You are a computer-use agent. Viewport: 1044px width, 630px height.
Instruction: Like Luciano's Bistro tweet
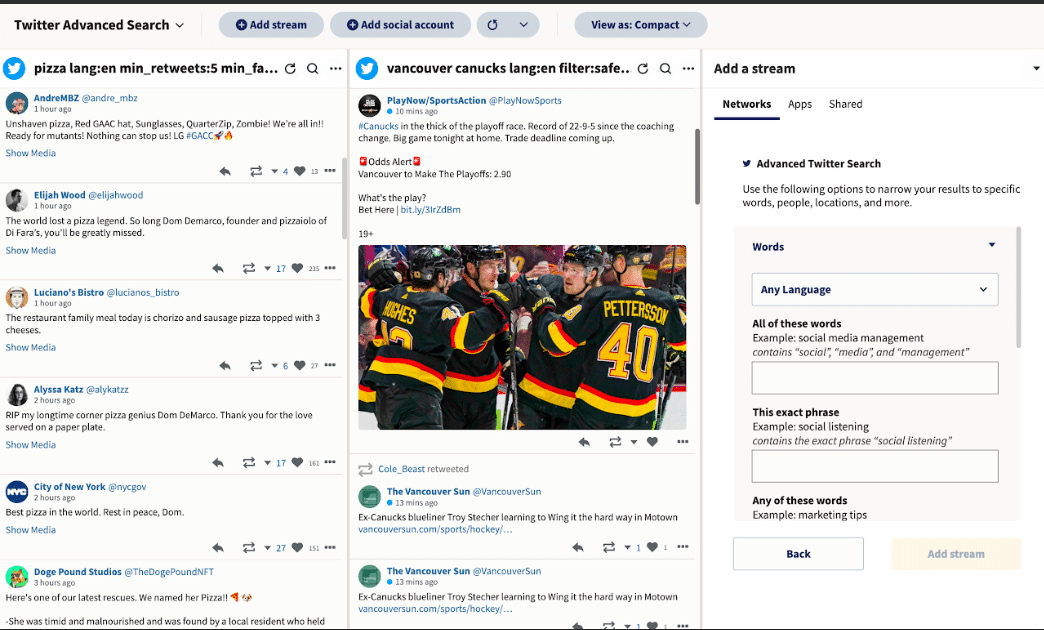pyautogui.click(x=300, y=366)
